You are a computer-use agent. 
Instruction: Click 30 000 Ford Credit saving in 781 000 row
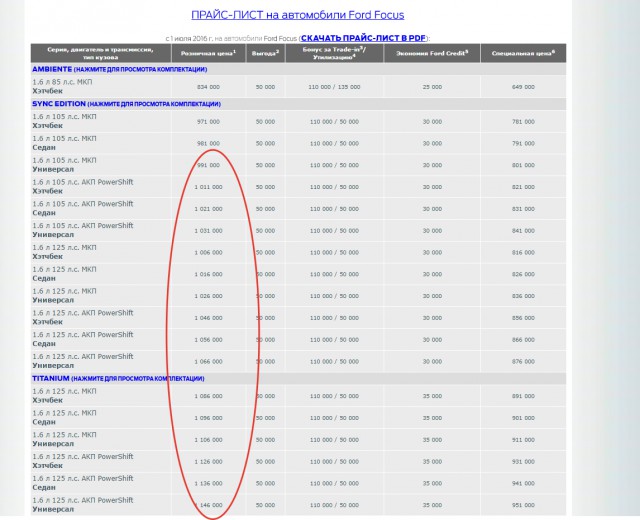tap(432, 122)
